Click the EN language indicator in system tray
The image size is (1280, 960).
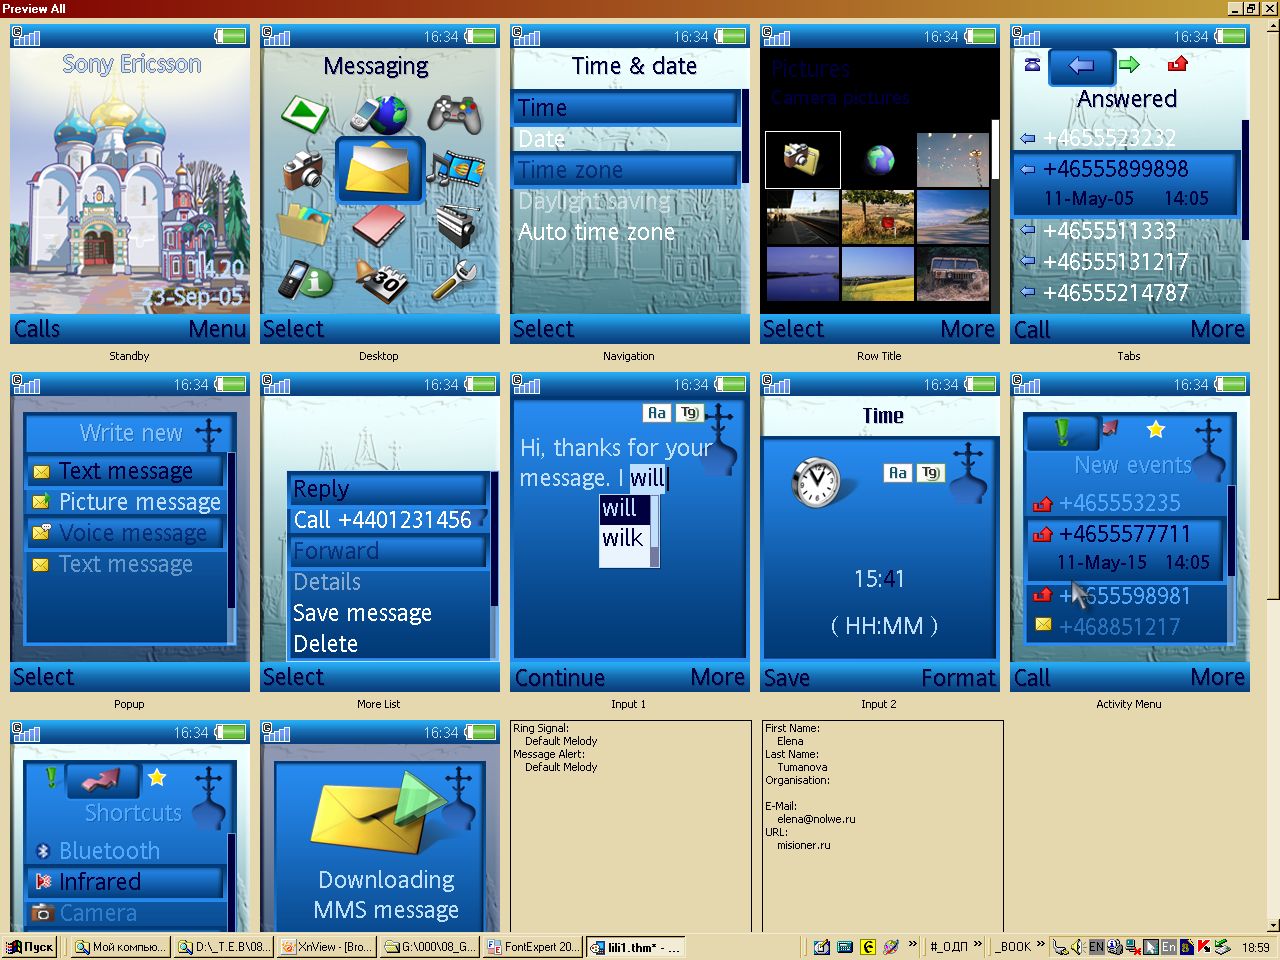(1097, 947)
